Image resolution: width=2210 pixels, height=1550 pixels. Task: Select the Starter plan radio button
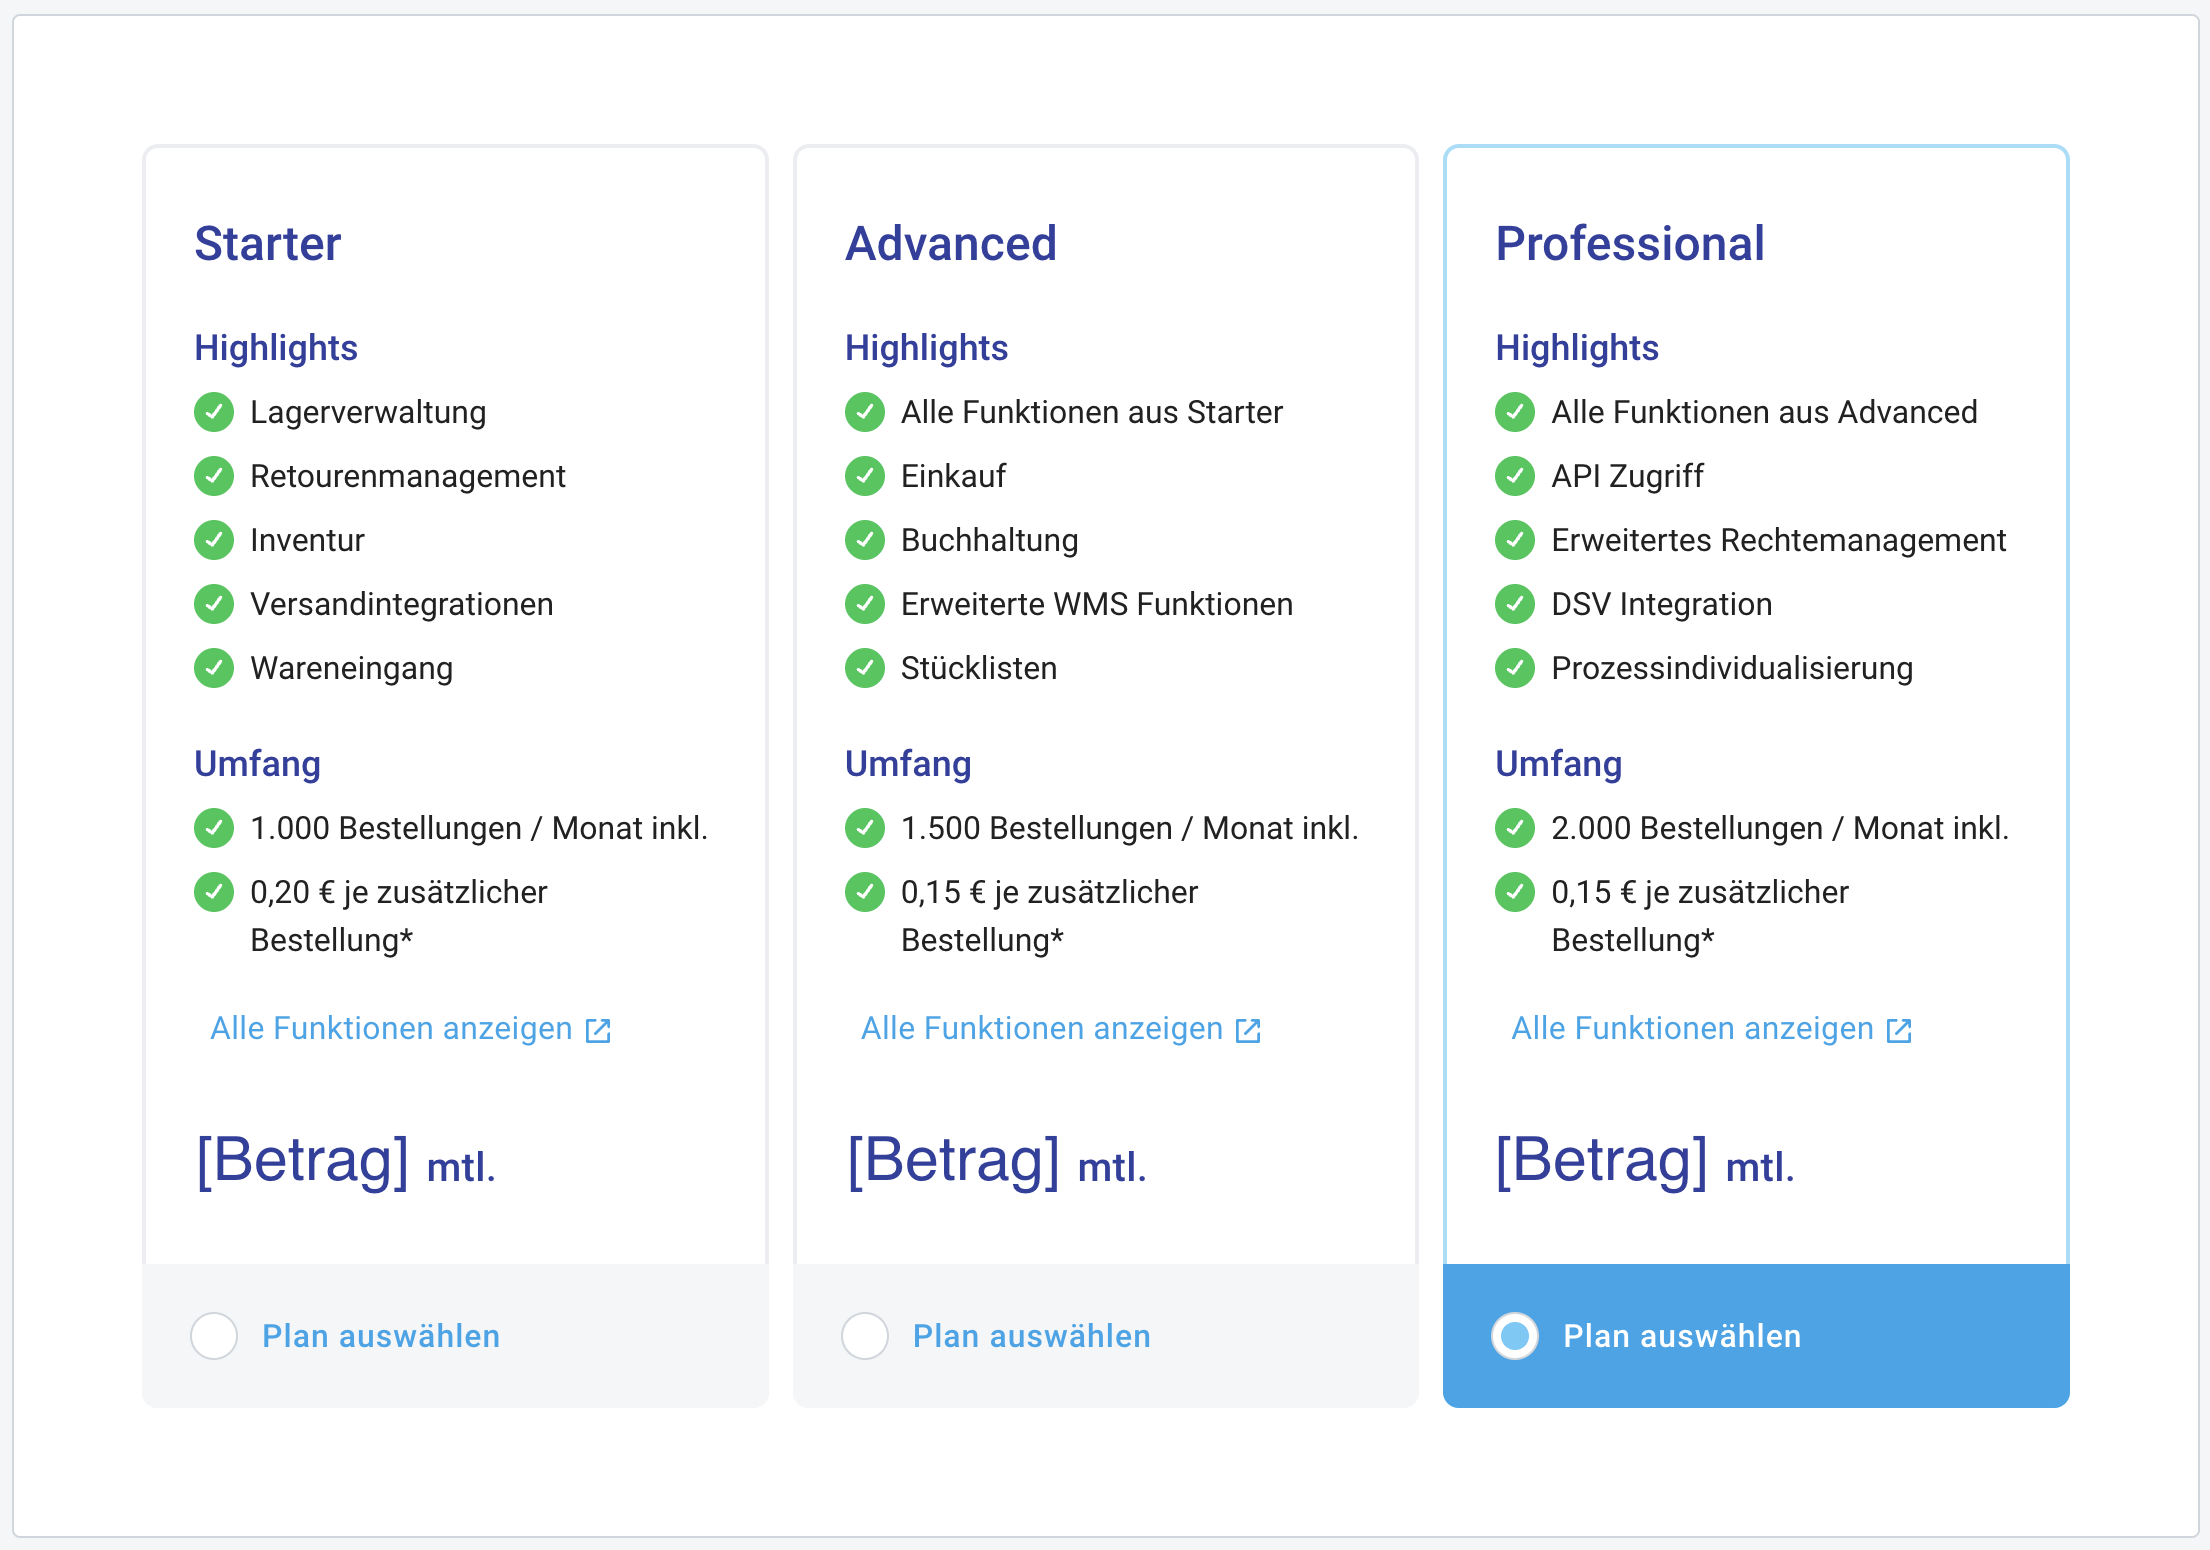[x=214, y=1336]
